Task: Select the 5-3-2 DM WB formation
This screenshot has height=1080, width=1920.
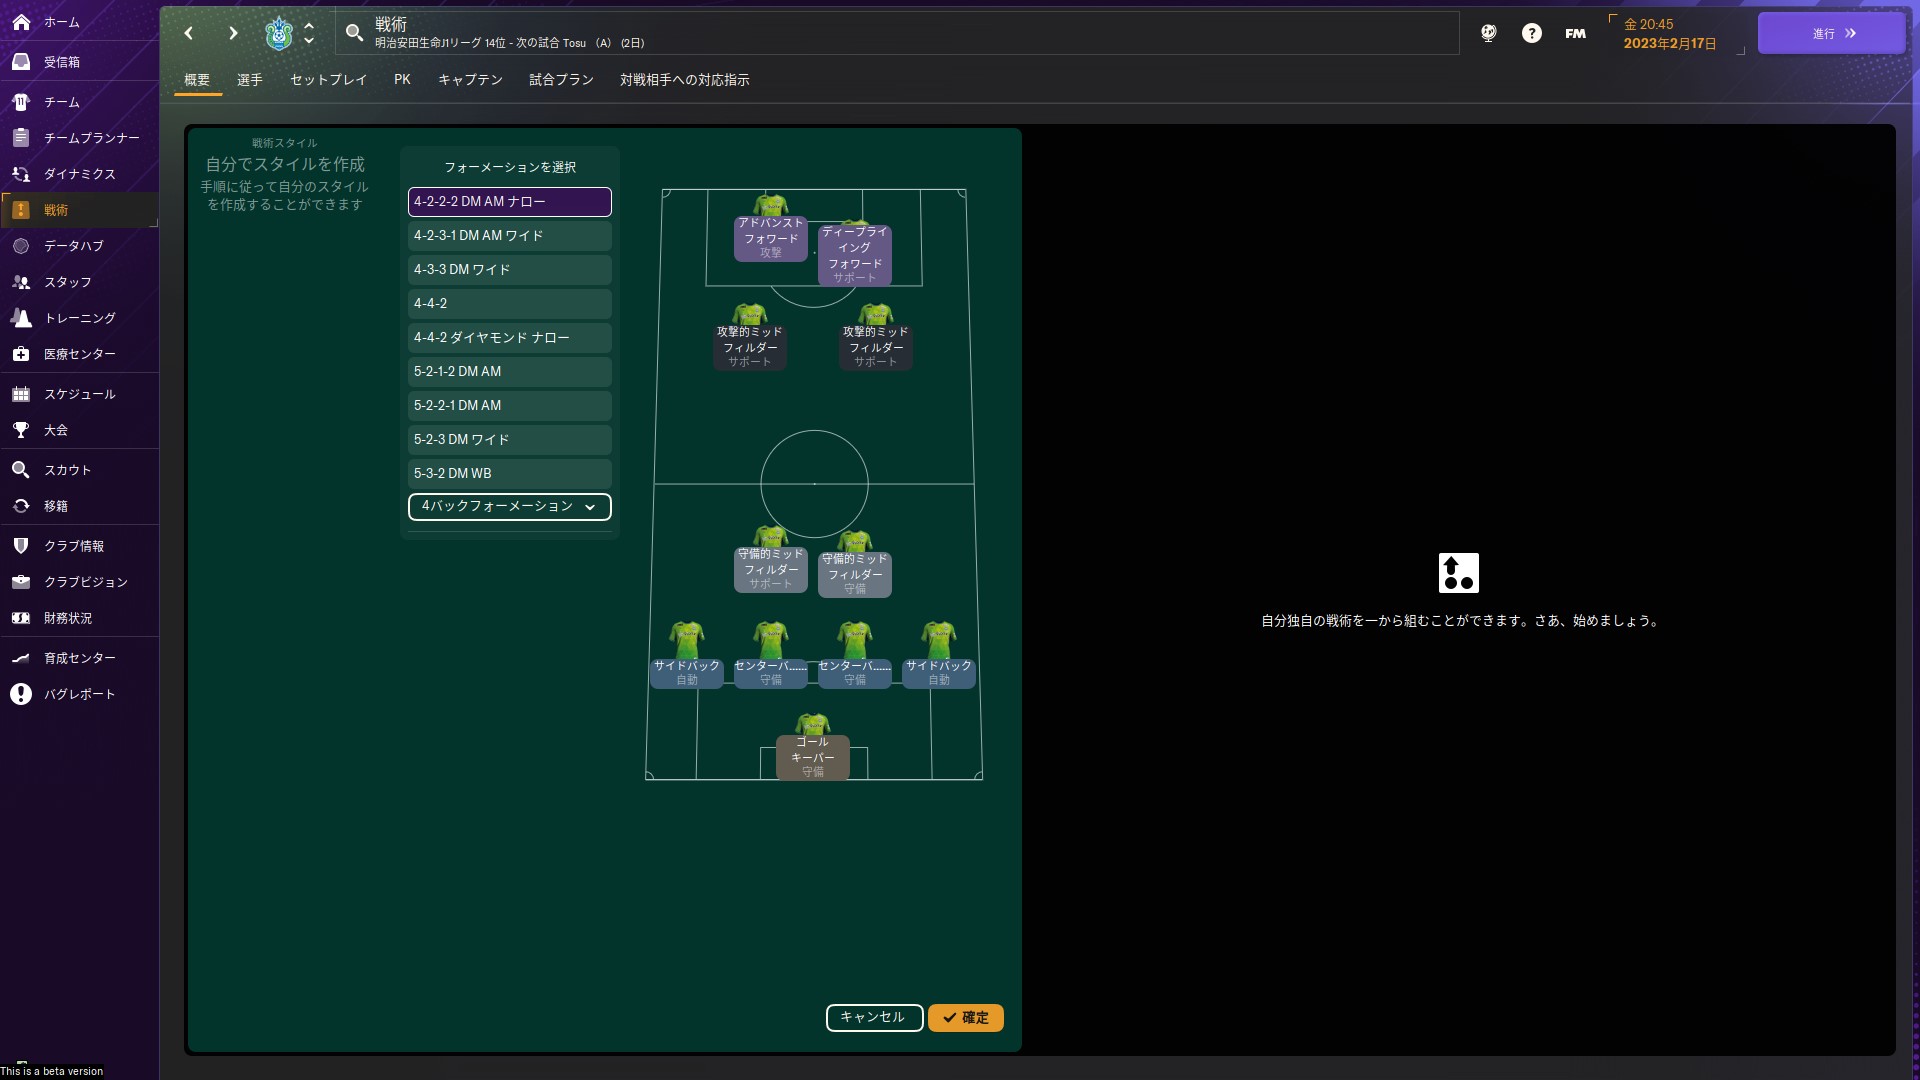Action: point(509,474)
